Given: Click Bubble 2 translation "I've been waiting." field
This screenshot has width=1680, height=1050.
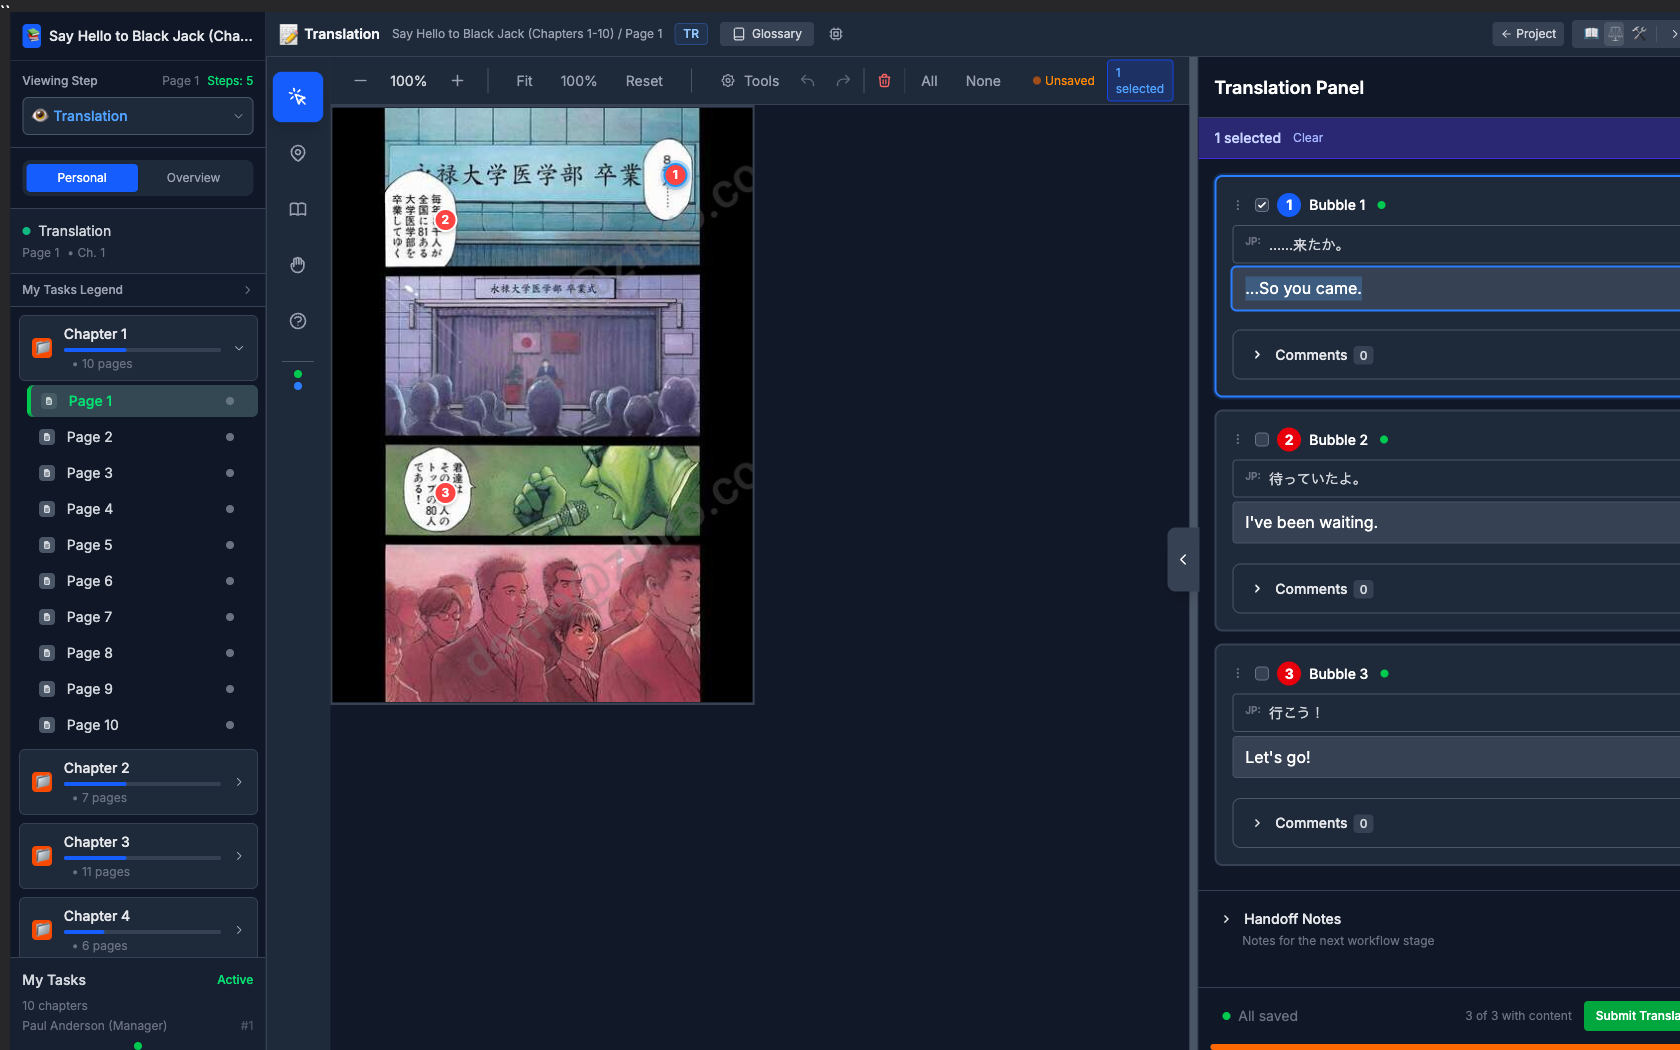Looking at the screenshot, I should coord(1456,523).
